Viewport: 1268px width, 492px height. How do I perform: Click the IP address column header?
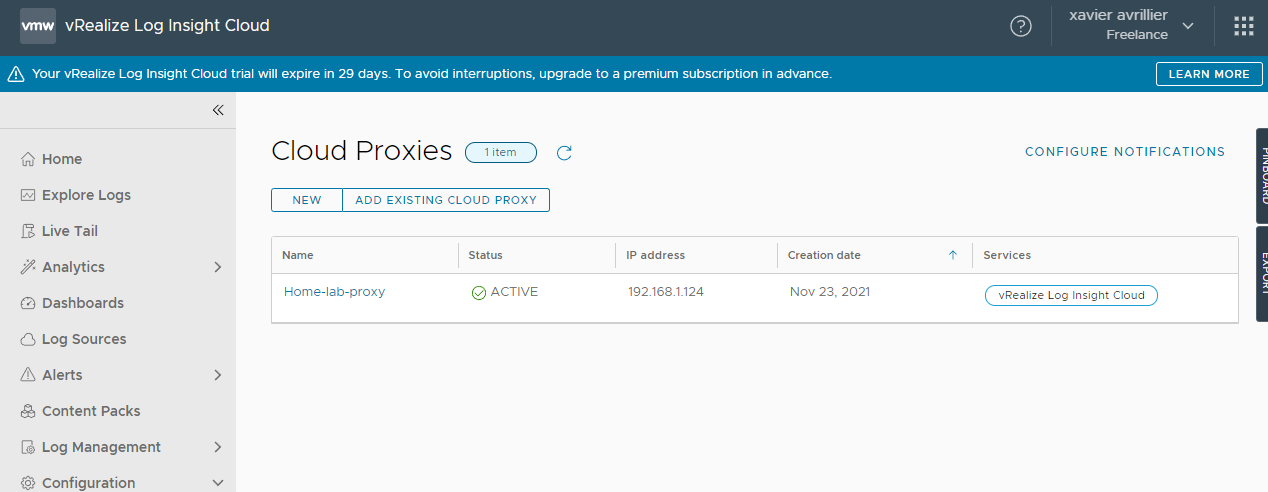click(656, 255)
